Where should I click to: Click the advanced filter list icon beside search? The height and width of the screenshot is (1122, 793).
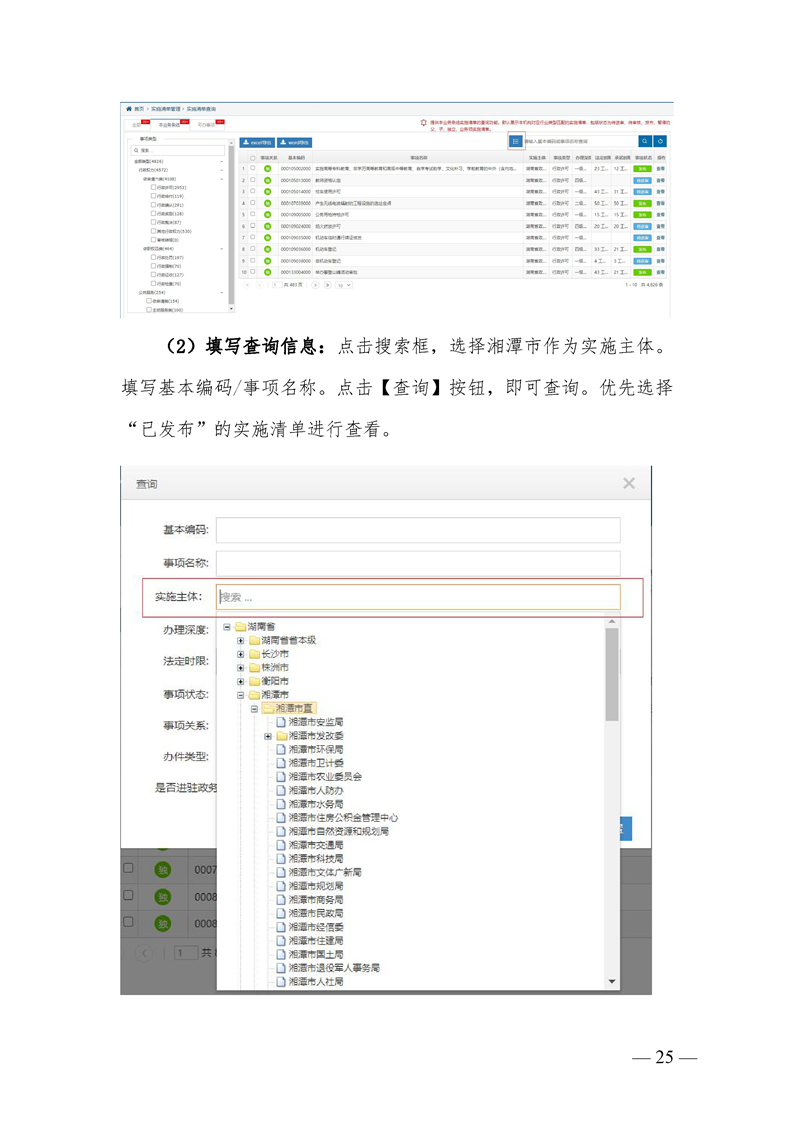point(515,141)
